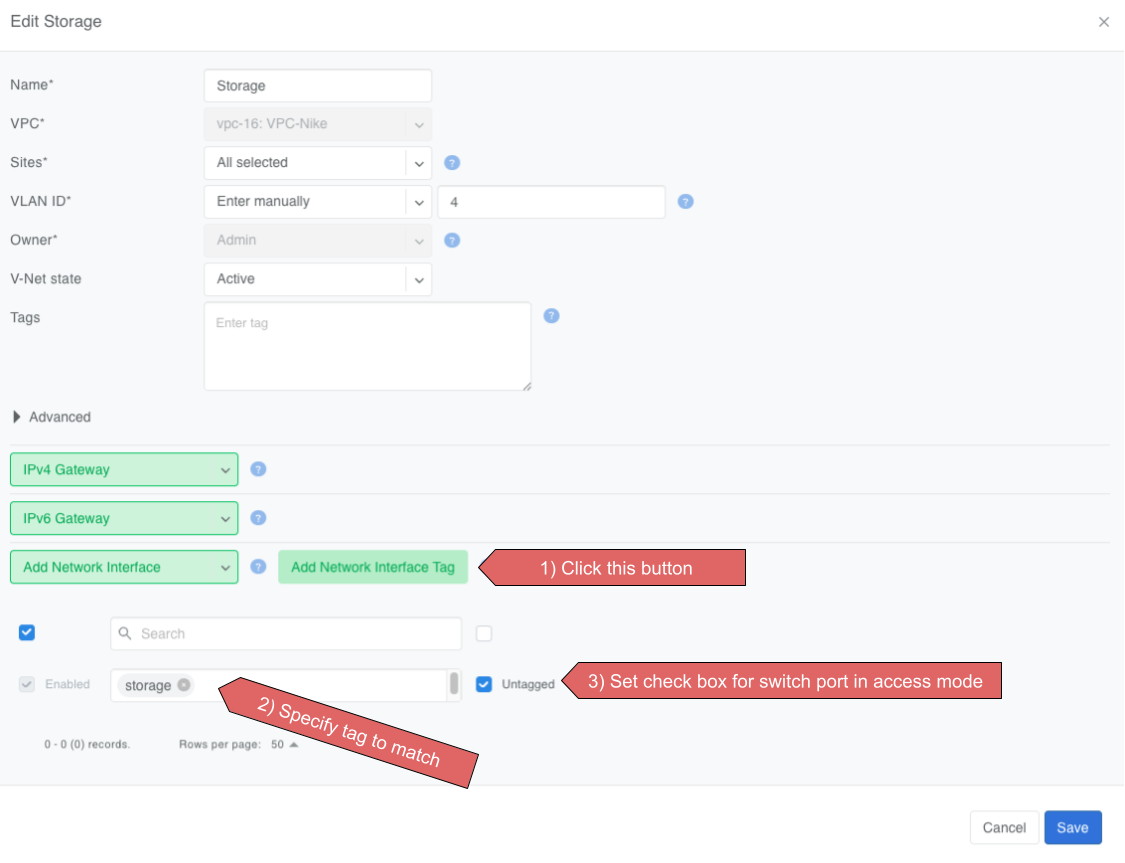Click the Add Network Interface Tag button

pyautogui.click(x=373, y=567)
